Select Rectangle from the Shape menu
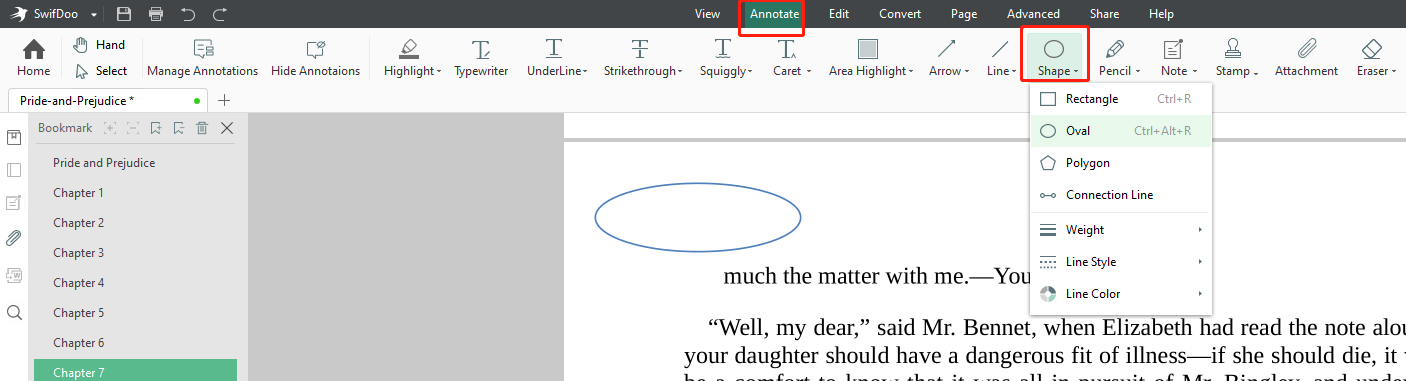The height and width of the screenshot is (381, 1406). [x=1121, y=99]
